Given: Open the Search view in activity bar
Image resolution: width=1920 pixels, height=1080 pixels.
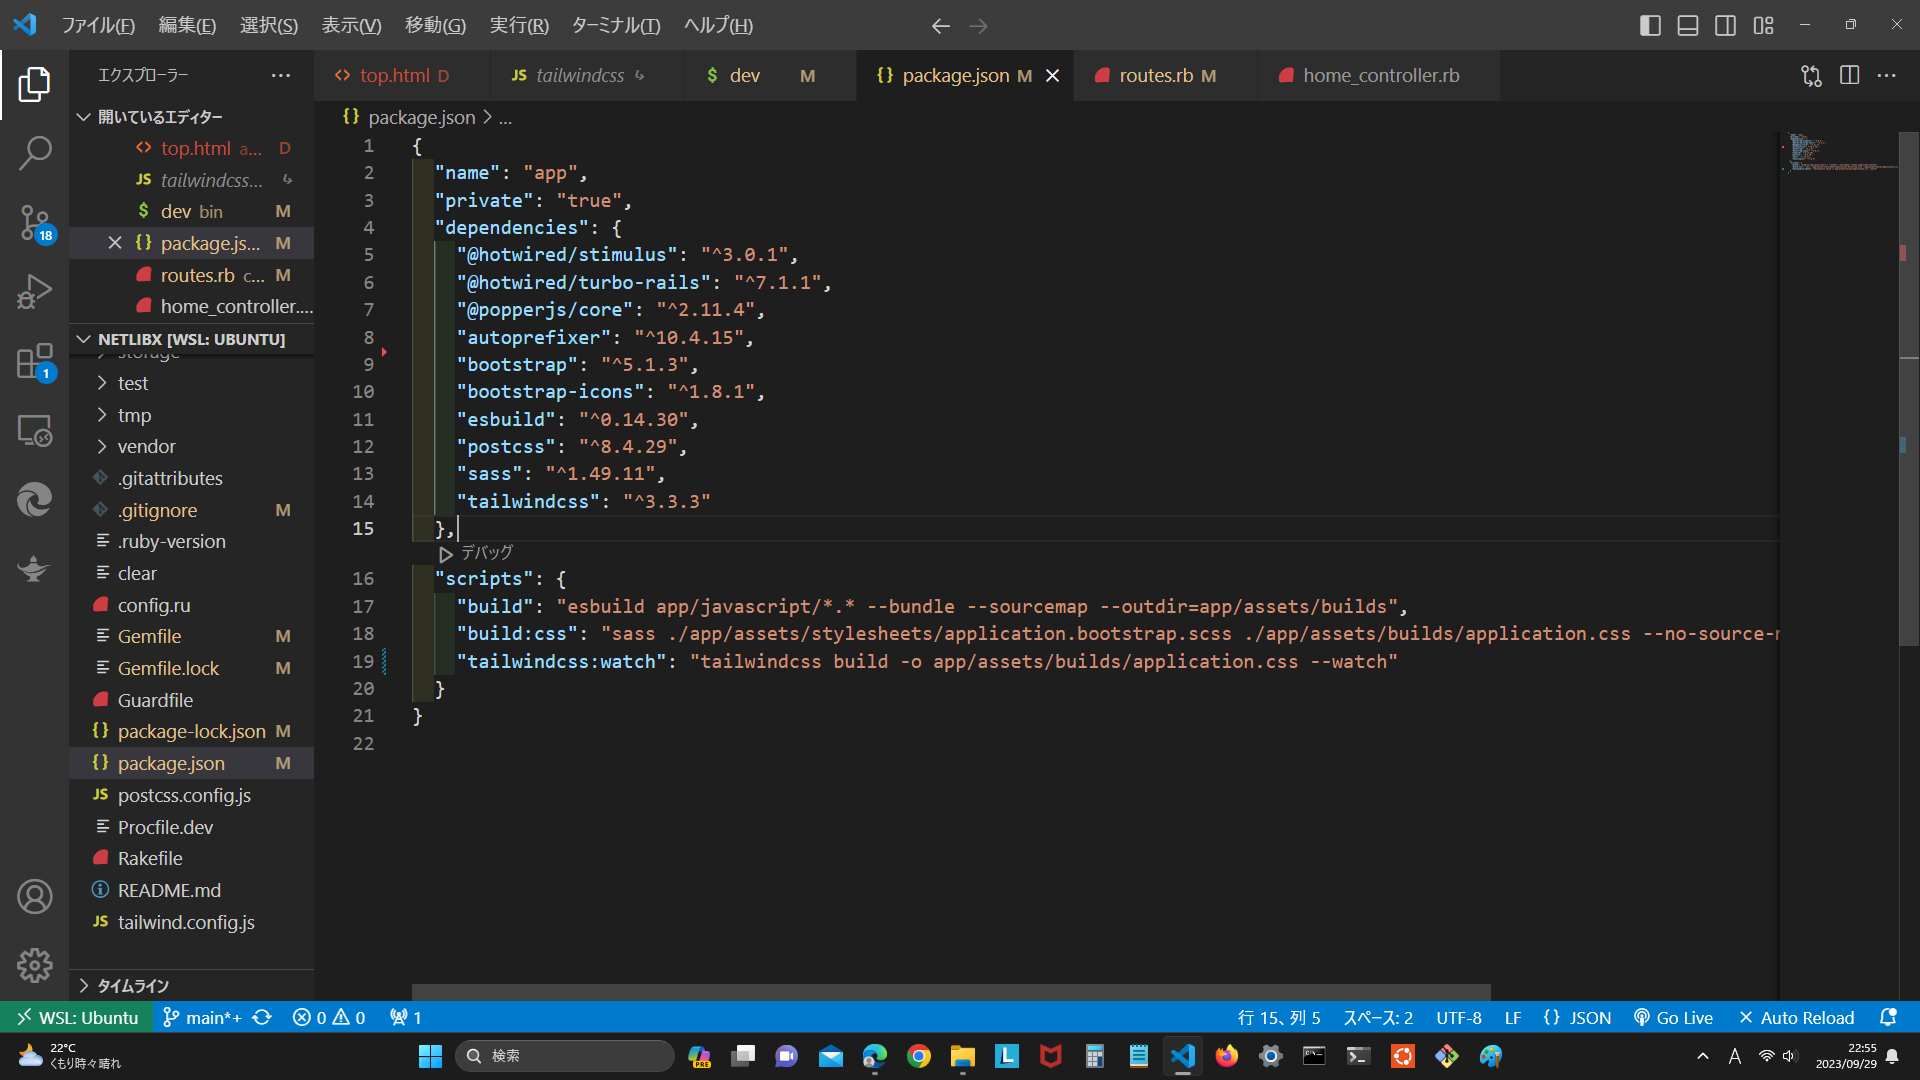Looking at the screenshot, I should [34, 153].
